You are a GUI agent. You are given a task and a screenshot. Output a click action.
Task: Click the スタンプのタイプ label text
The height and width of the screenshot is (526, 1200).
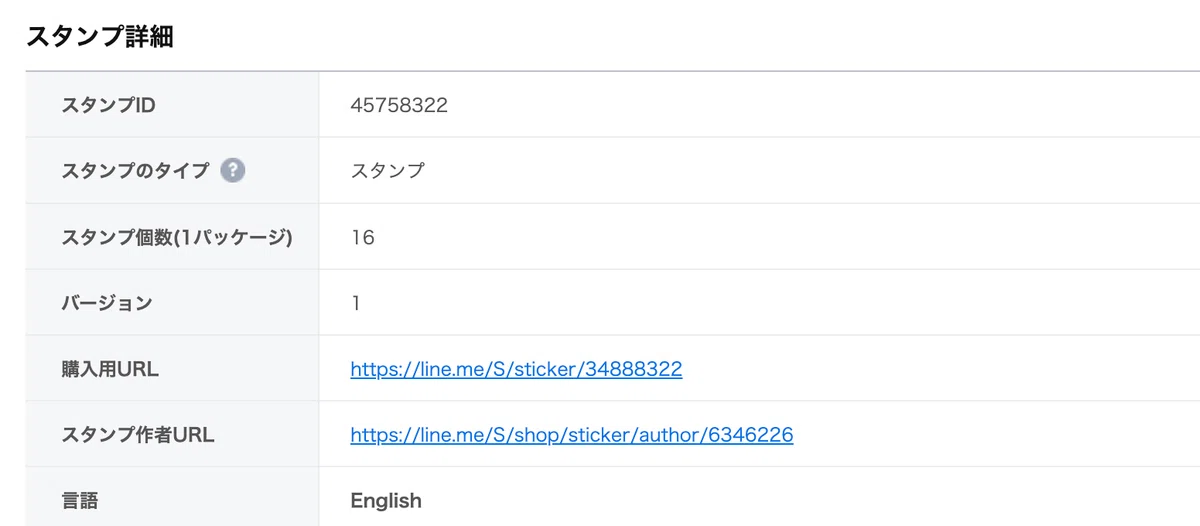[136, 171]
